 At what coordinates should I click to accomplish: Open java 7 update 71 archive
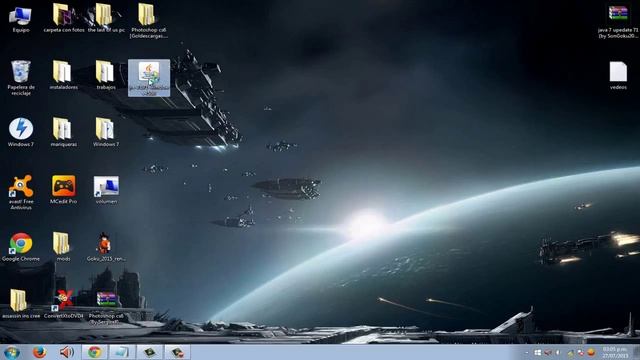pyautogui.click(x=618, y=21)
